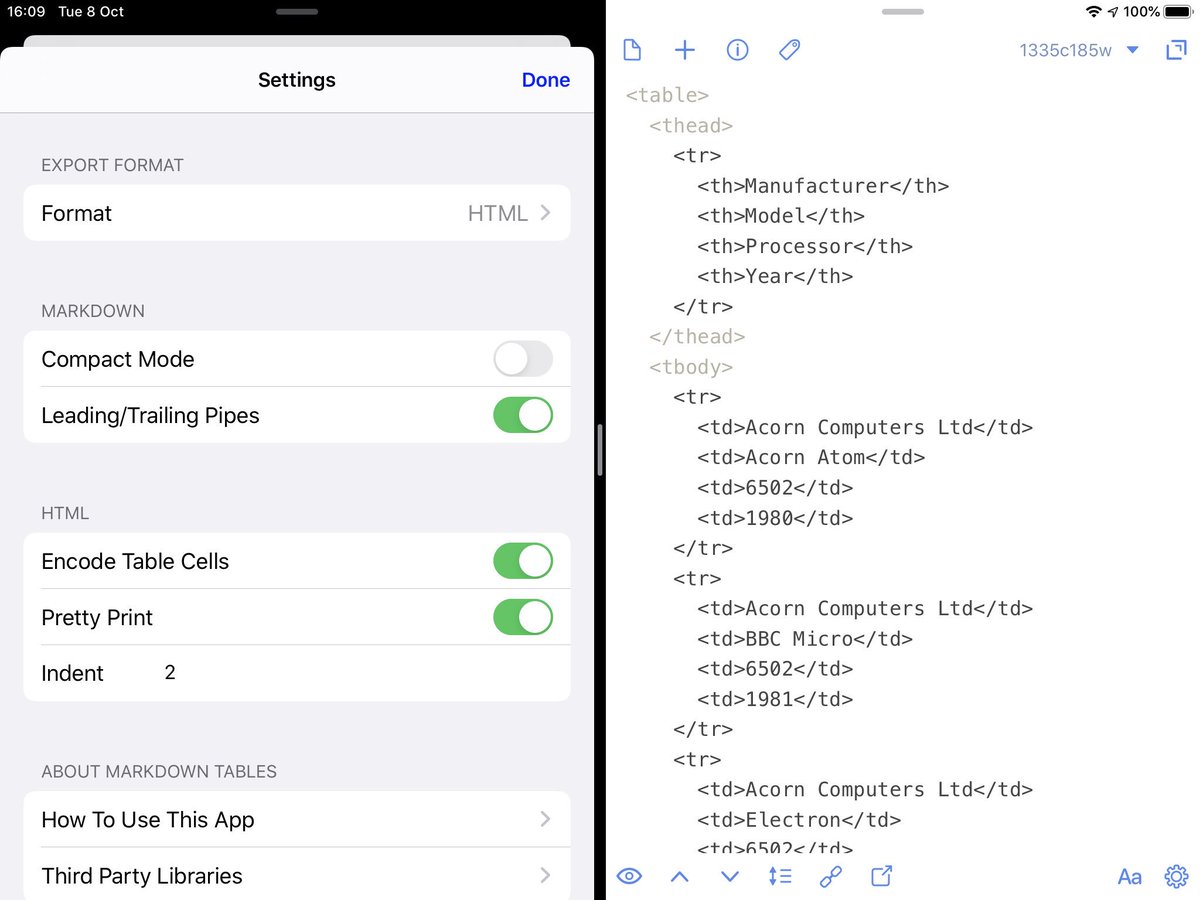Tap the Settings title text
The image size is (1200, 900).
297,80
